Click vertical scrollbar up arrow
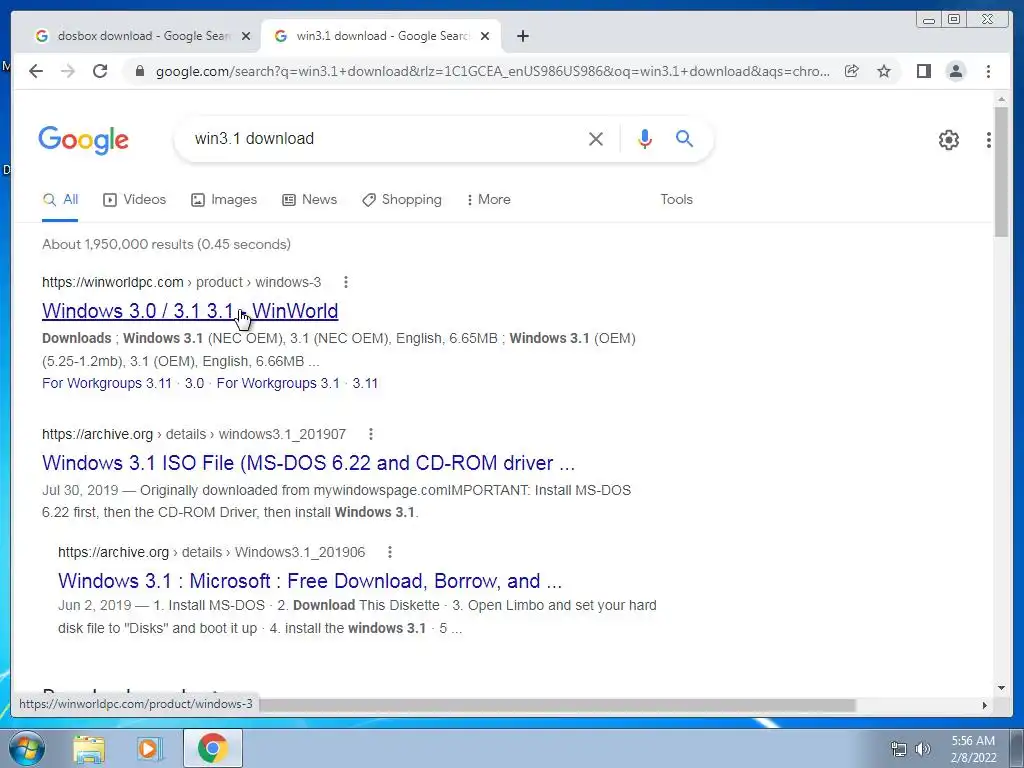 (1001, 99)
